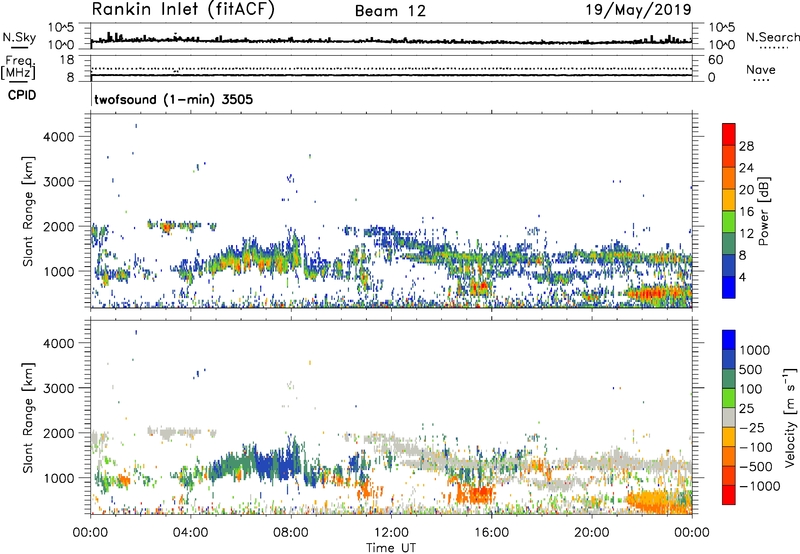Pick the bottom red segment of velocity color bar
Viewport: 800px width, 554px height.
coord(729,495)
